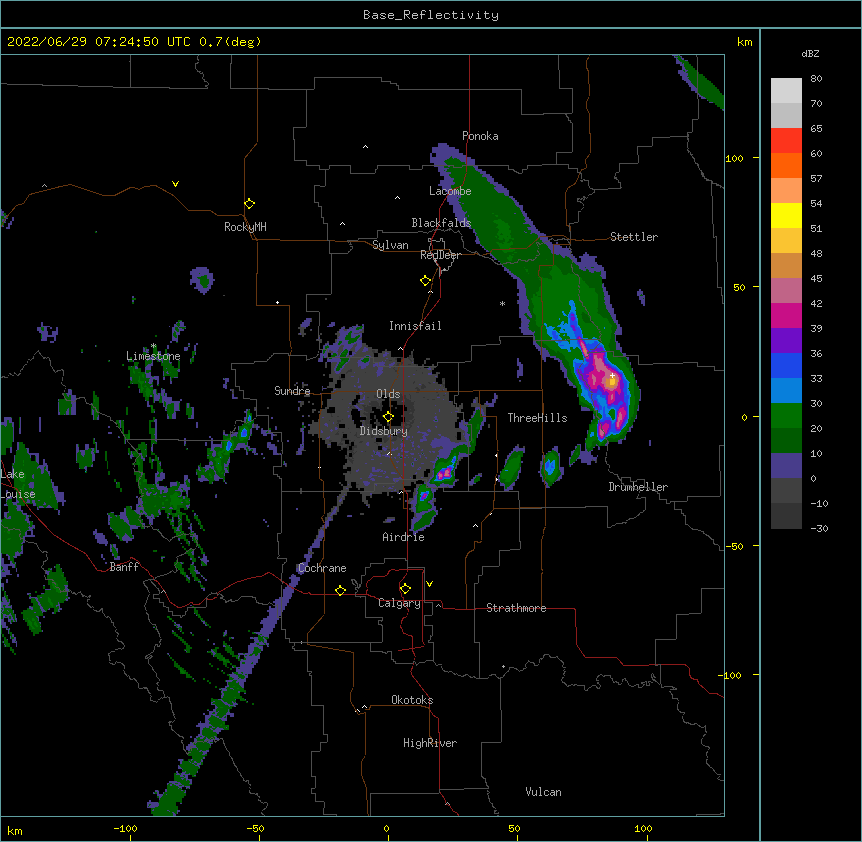The width and height of the screenshot is (862, 842).
Task: Select the yellow V marker northwest of RockyMH
Action: [175, 184]
